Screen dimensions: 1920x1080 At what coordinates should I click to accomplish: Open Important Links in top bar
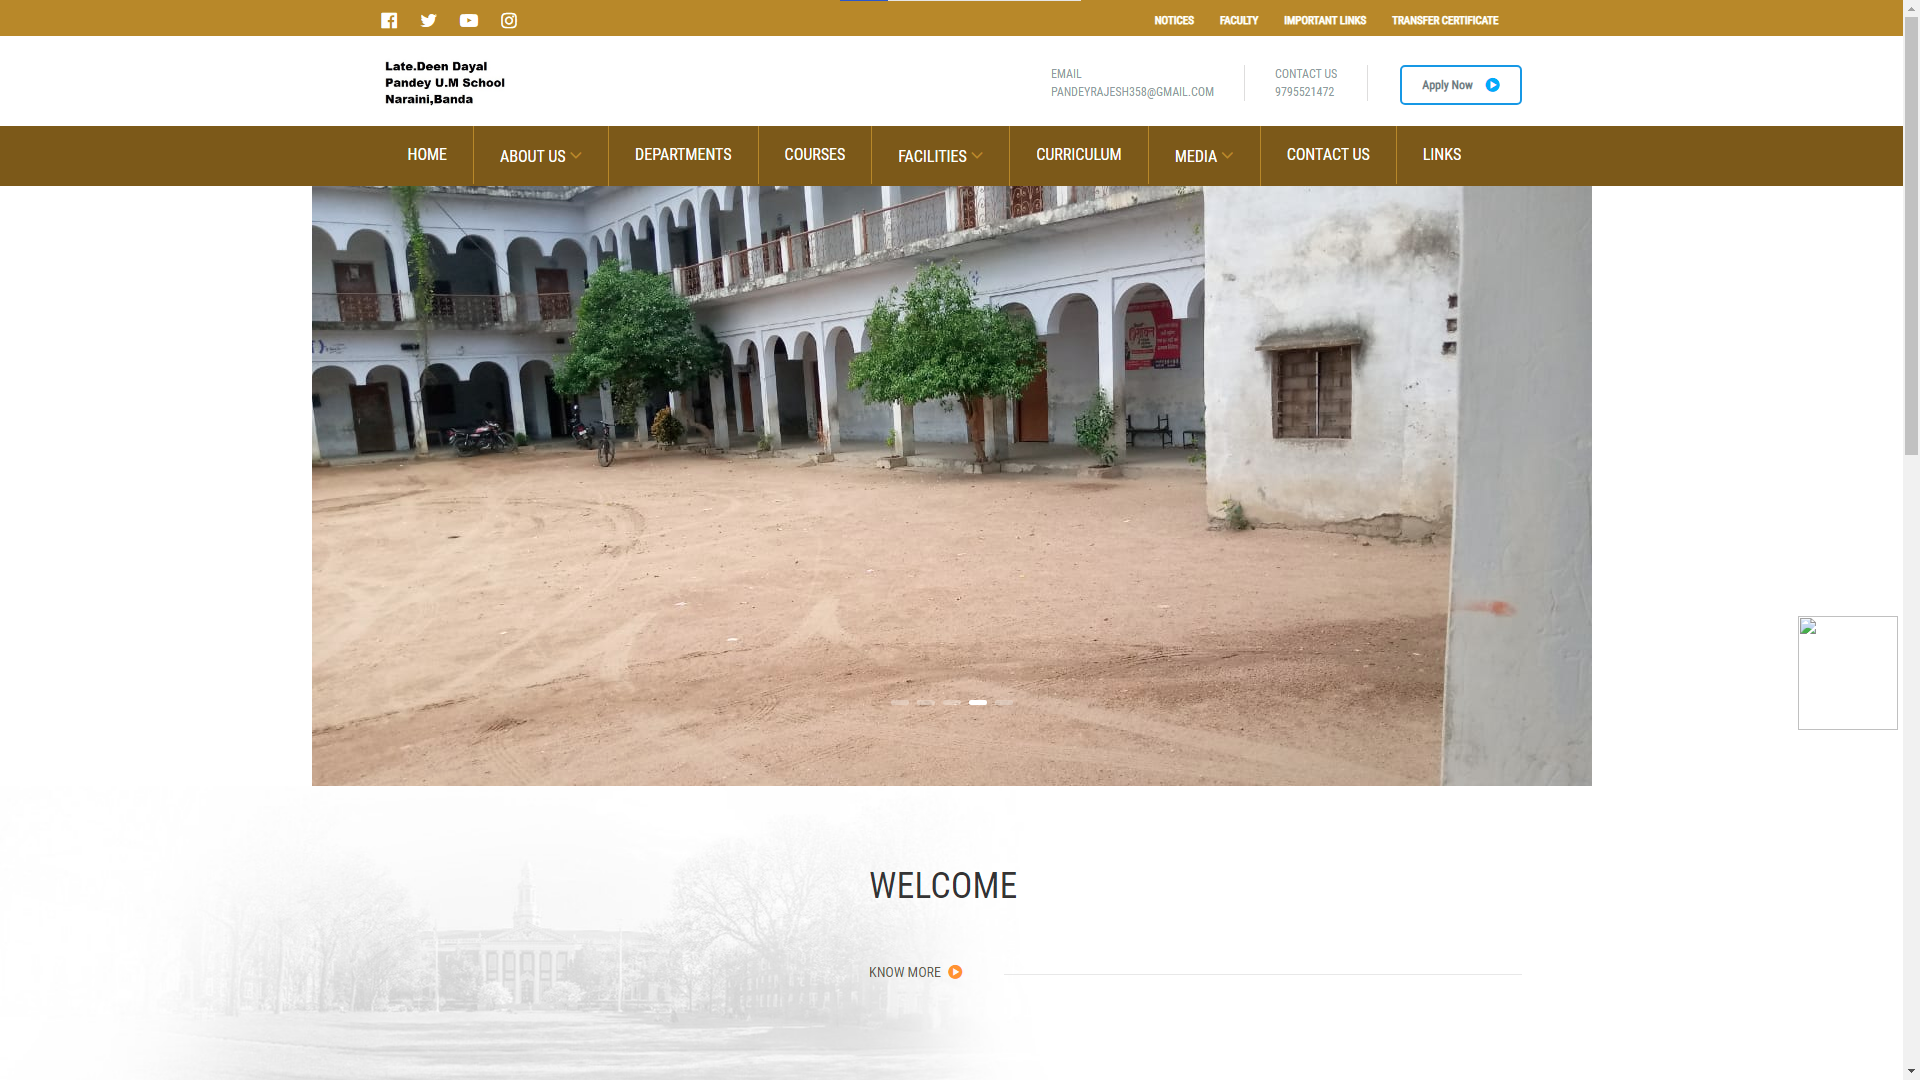click(1324, 20)
